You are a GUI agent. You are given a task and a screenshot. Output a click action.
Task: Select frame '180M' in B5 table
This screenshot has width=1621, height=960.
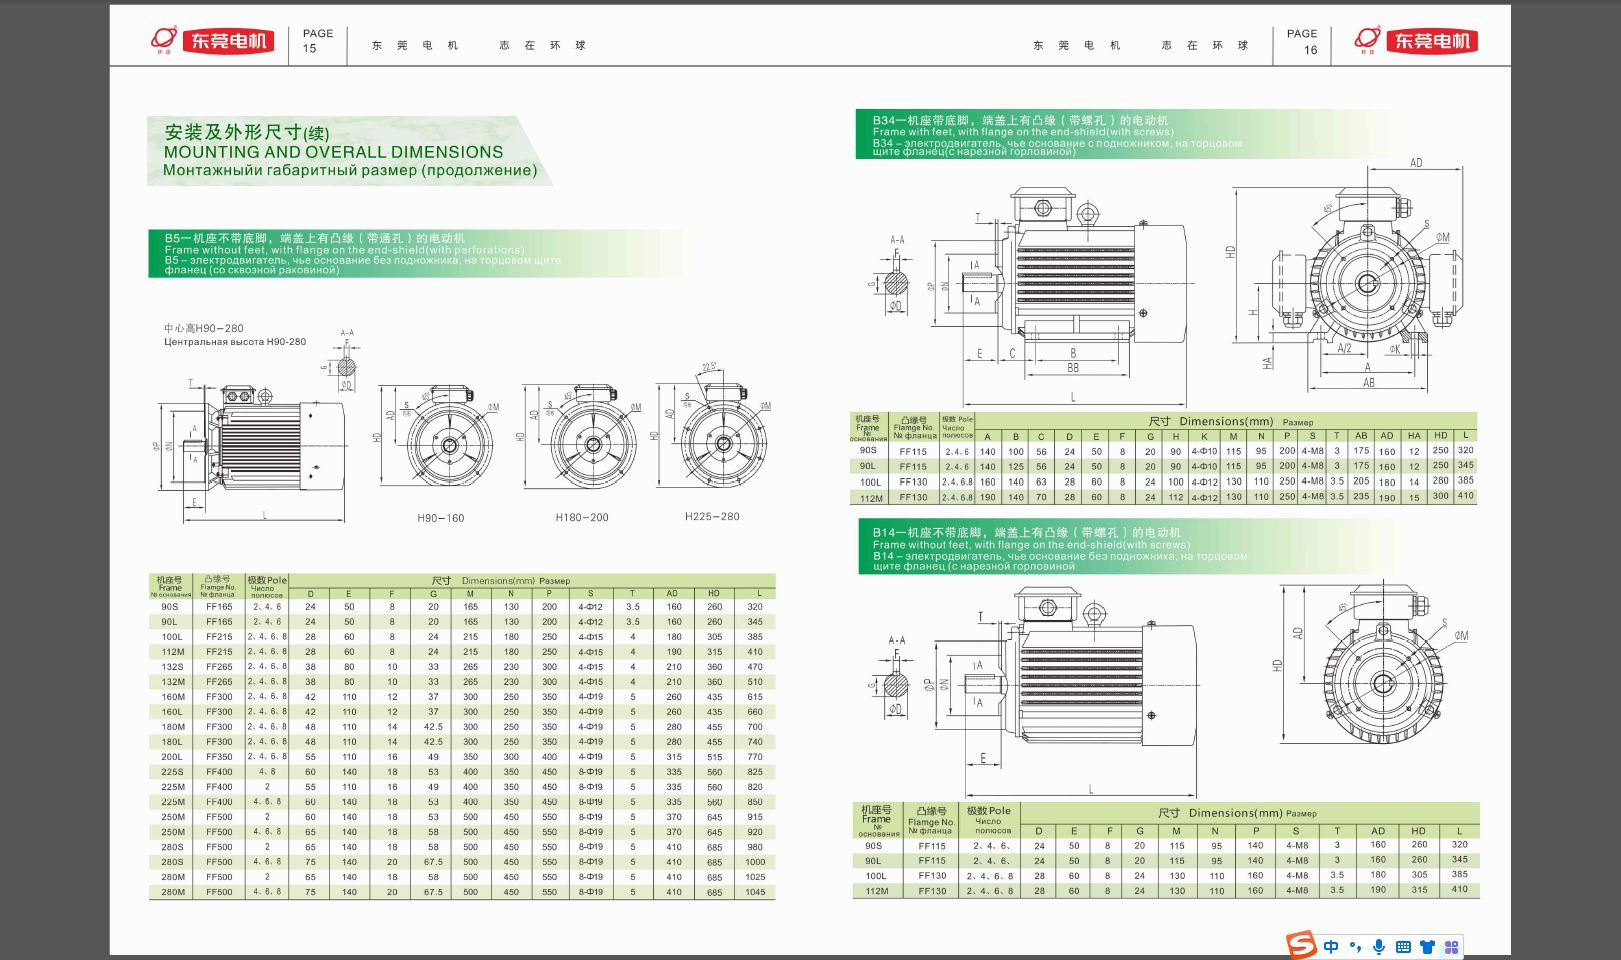[x=172, y=727]
